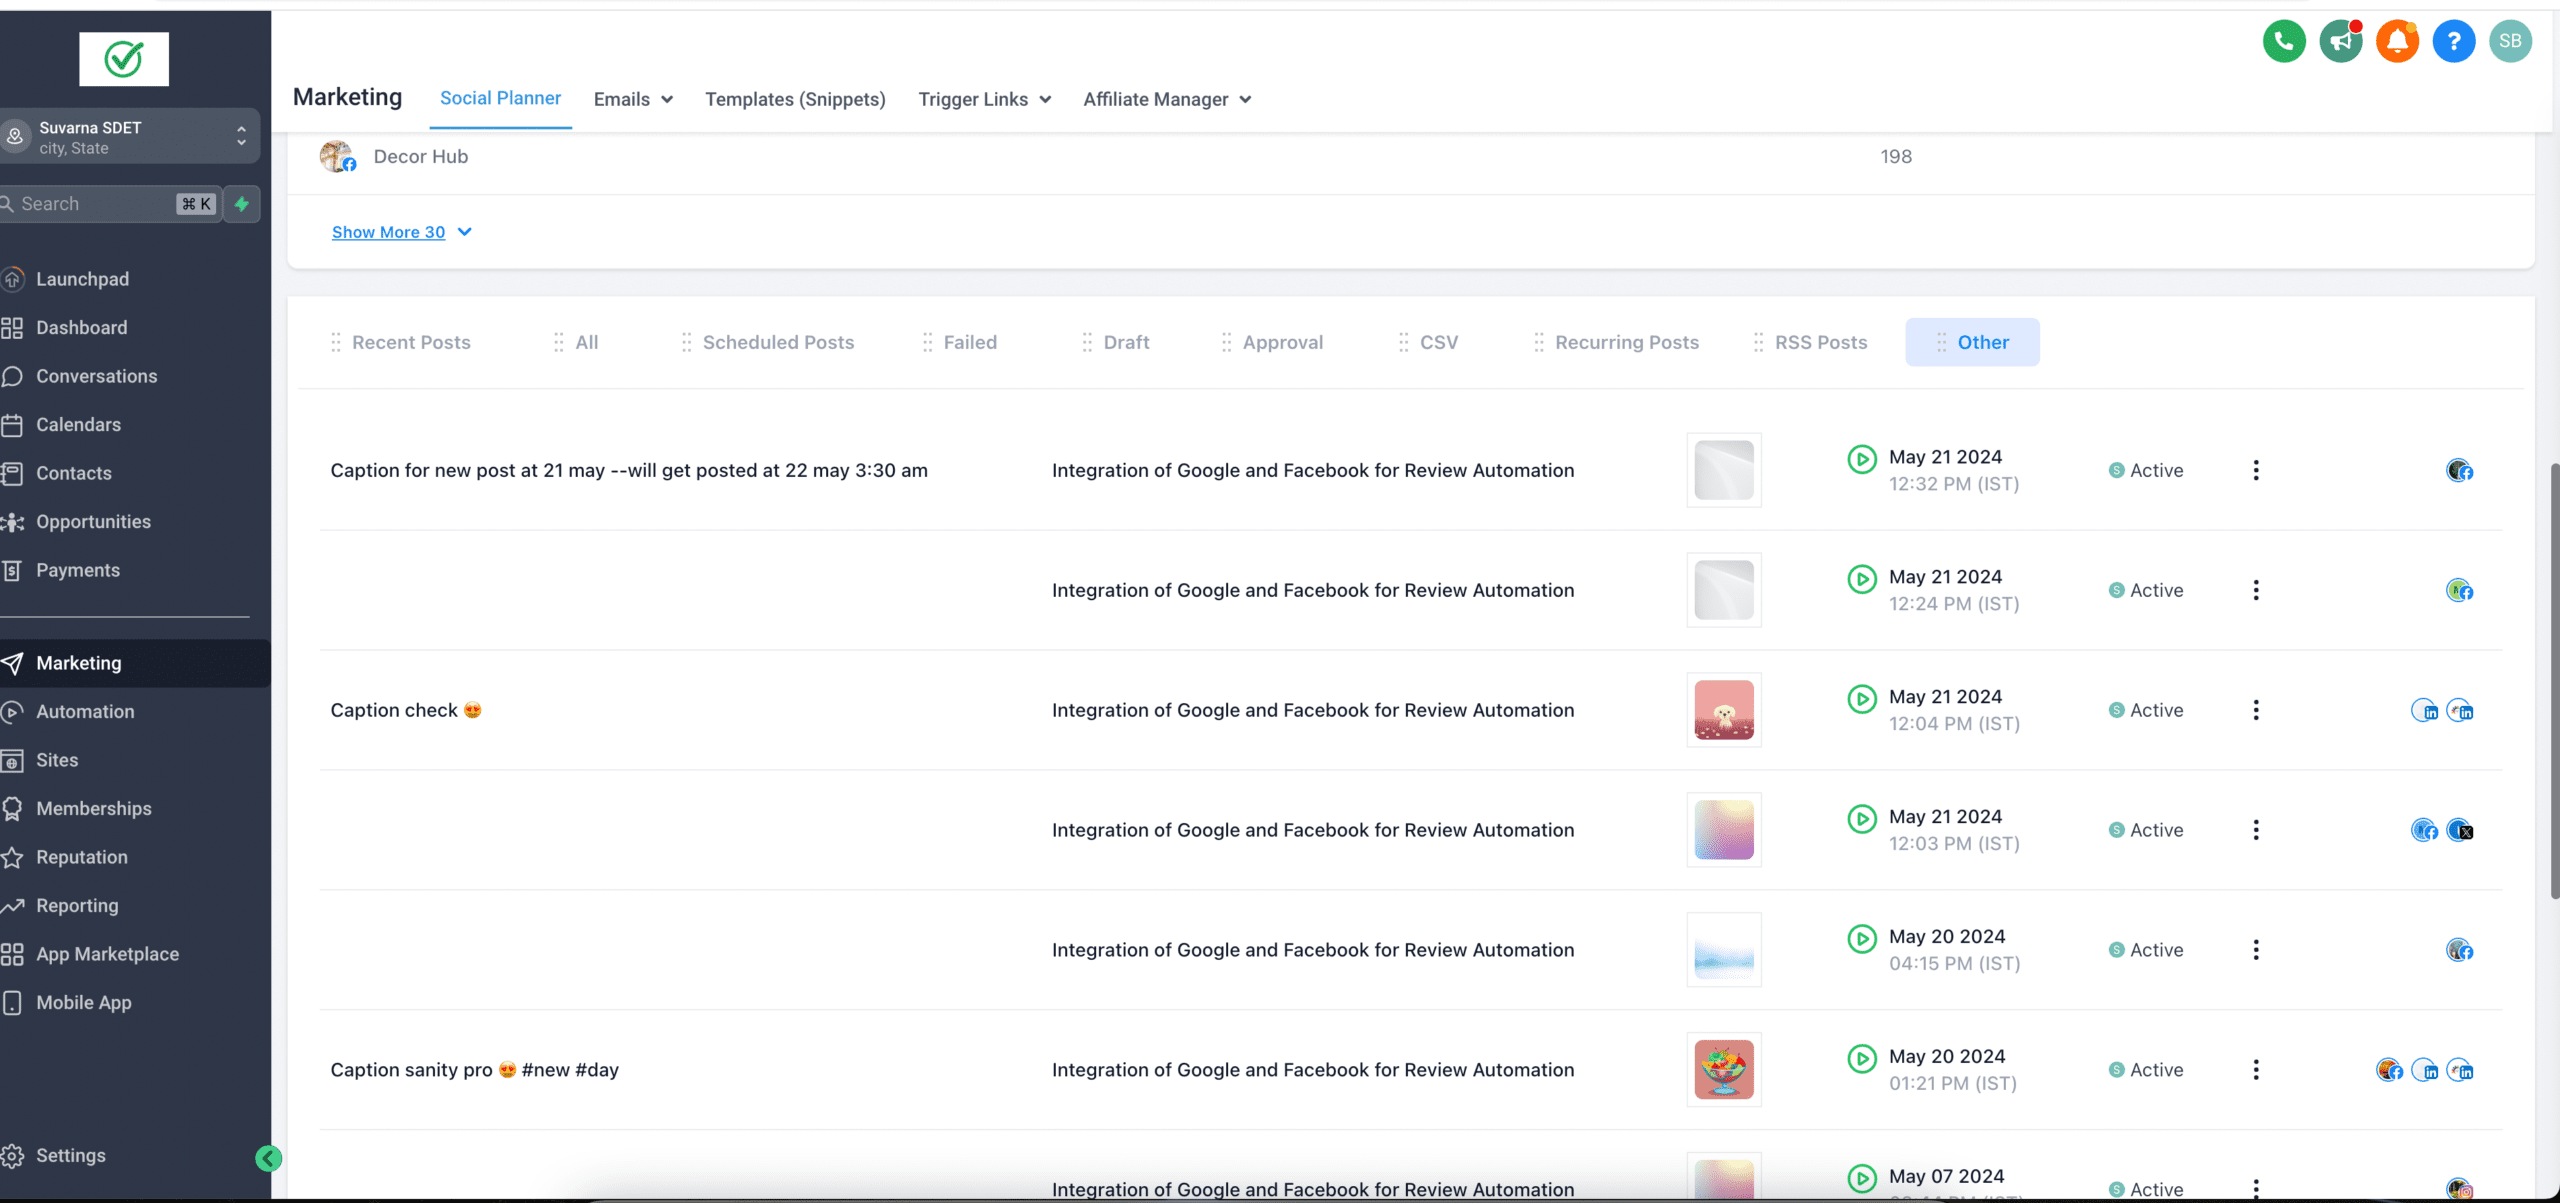Select the CSV tab
The height and width of the screenshot is (1203, 2560).
coord(1428,342)
